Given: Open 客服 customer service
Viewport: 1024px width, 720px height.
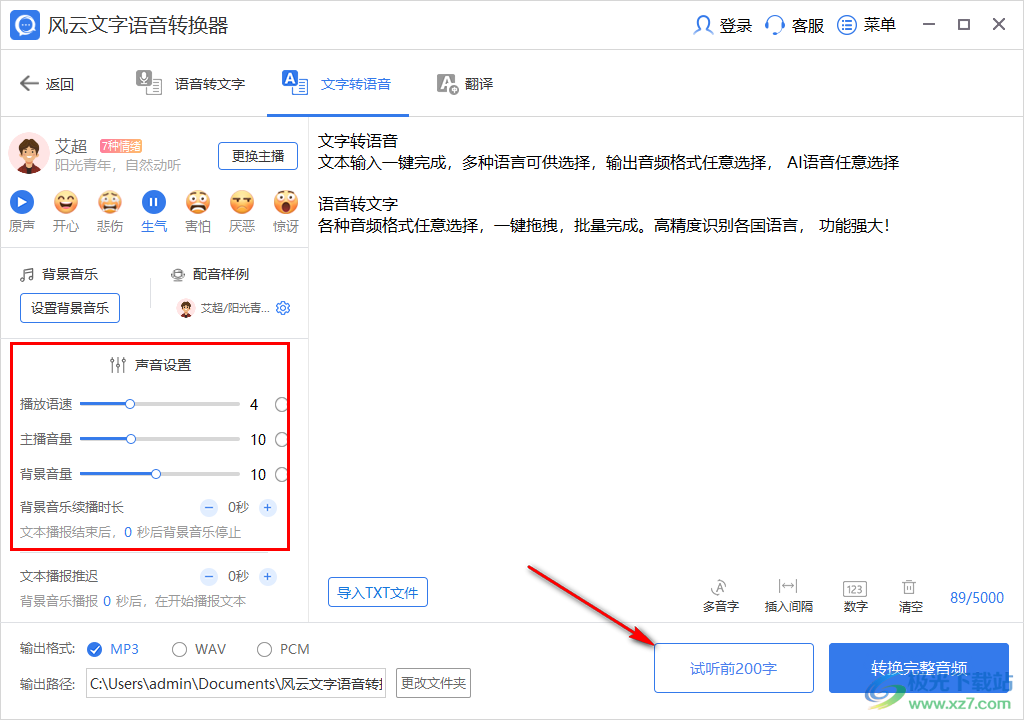Looking at the screenshot, I should point(794,25).
